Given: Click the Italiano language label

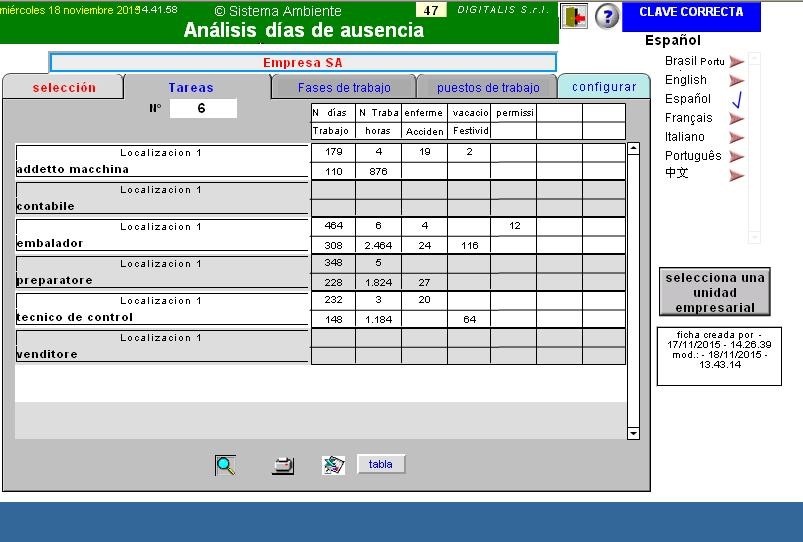Looking at the screenshot, I should 685,137.
